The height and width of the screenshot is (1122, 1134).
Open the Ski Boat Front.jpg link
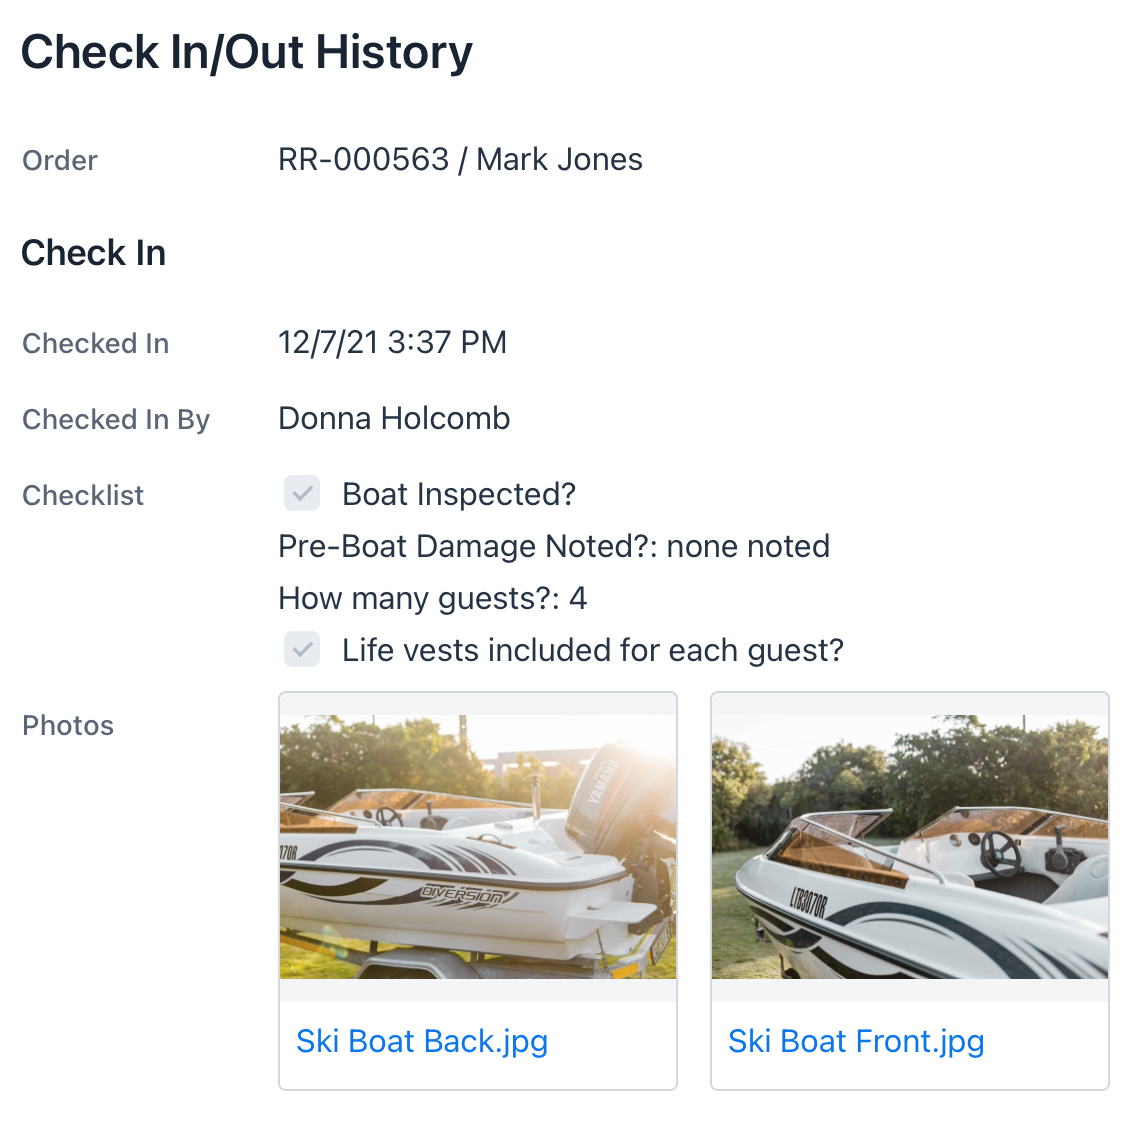pyautogui.click(x=856, y=1041)
